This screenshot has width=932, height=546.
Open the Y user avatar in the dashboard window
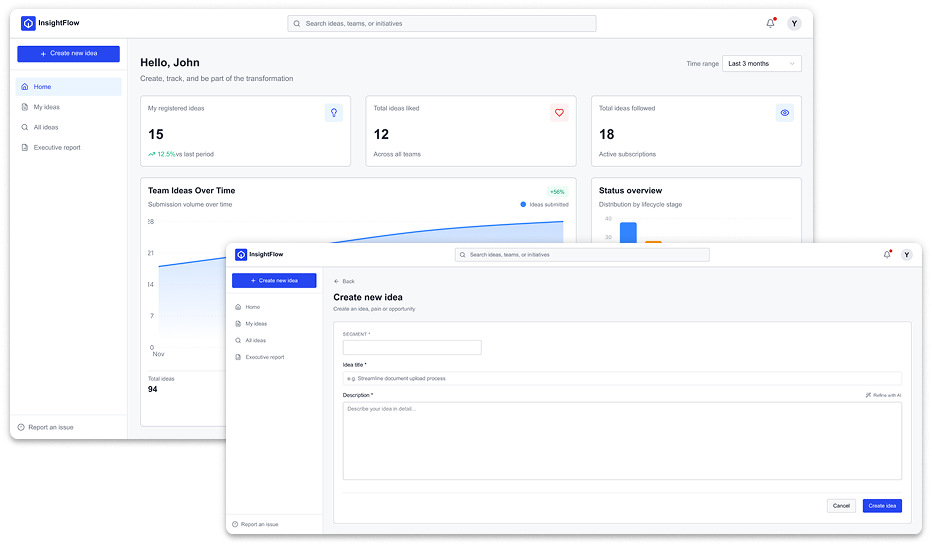(x=794, y=23)
